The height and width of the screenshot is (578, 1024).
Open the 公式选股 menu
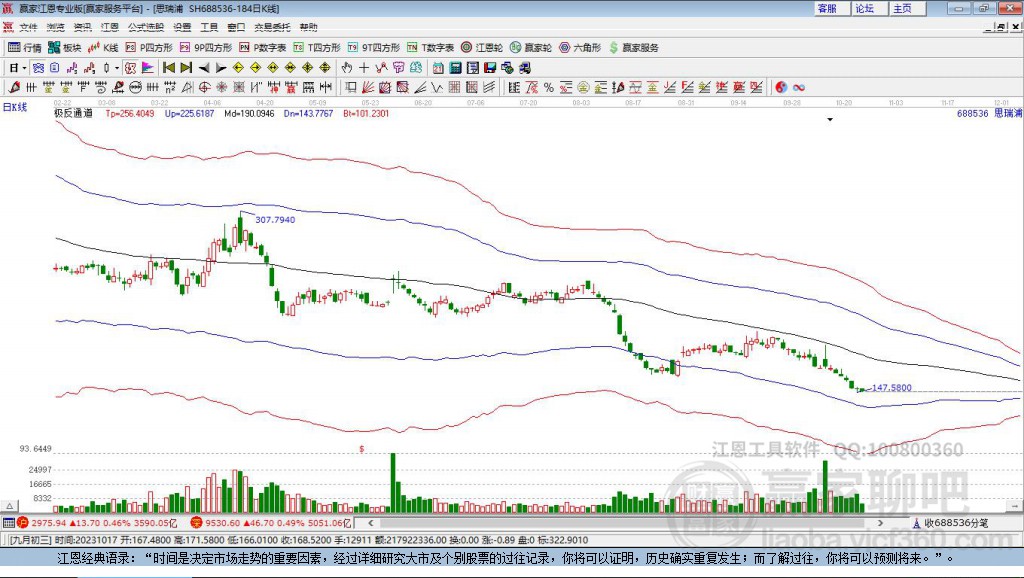(146, 27)
